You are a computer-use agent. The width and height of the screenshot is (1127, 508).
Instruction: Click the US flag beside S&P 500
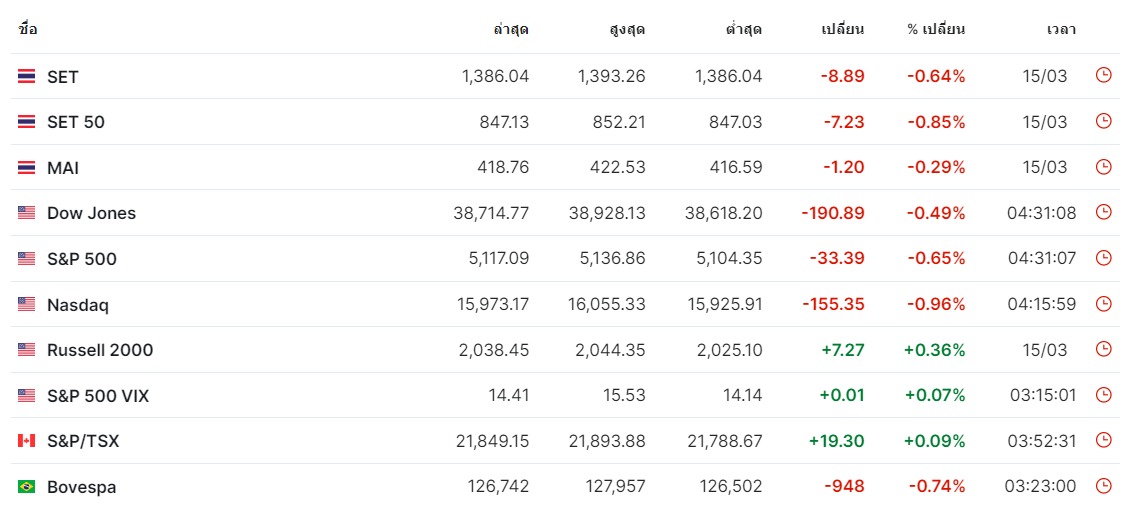(x=27, y=259)
